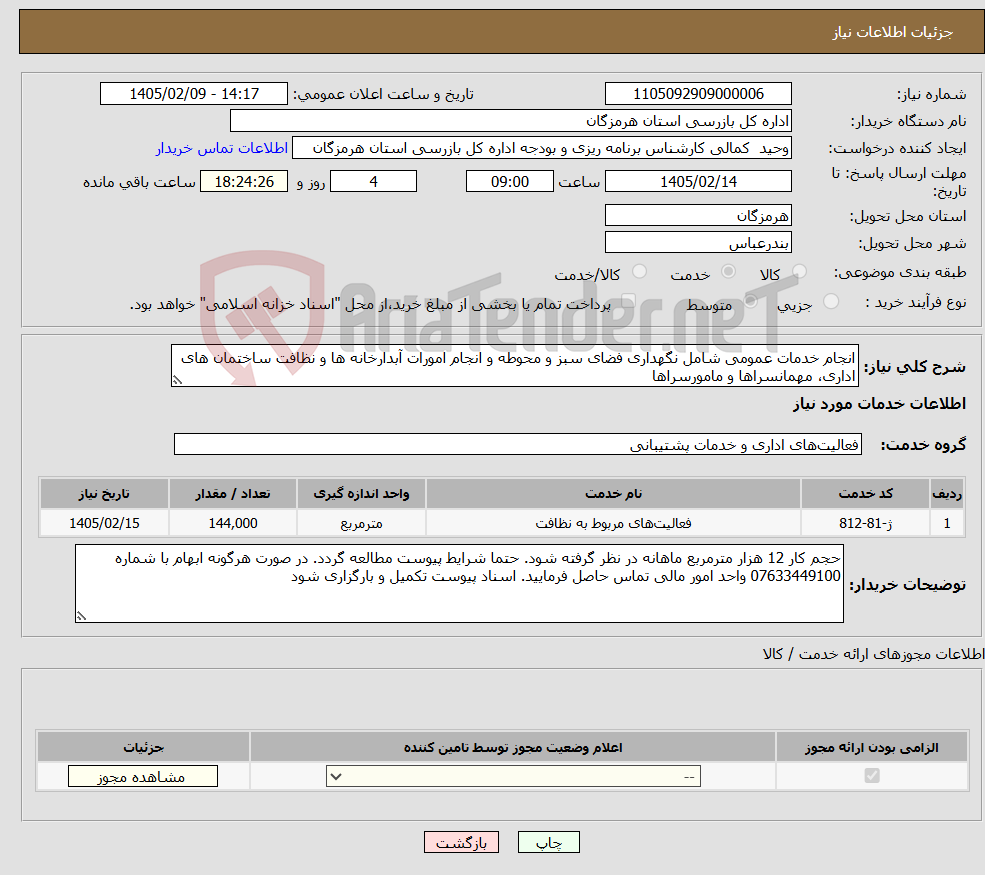The width and height of the screenshot is (985, 875).
Task: Open the permit status dropdown
Action: coord(513,776)
